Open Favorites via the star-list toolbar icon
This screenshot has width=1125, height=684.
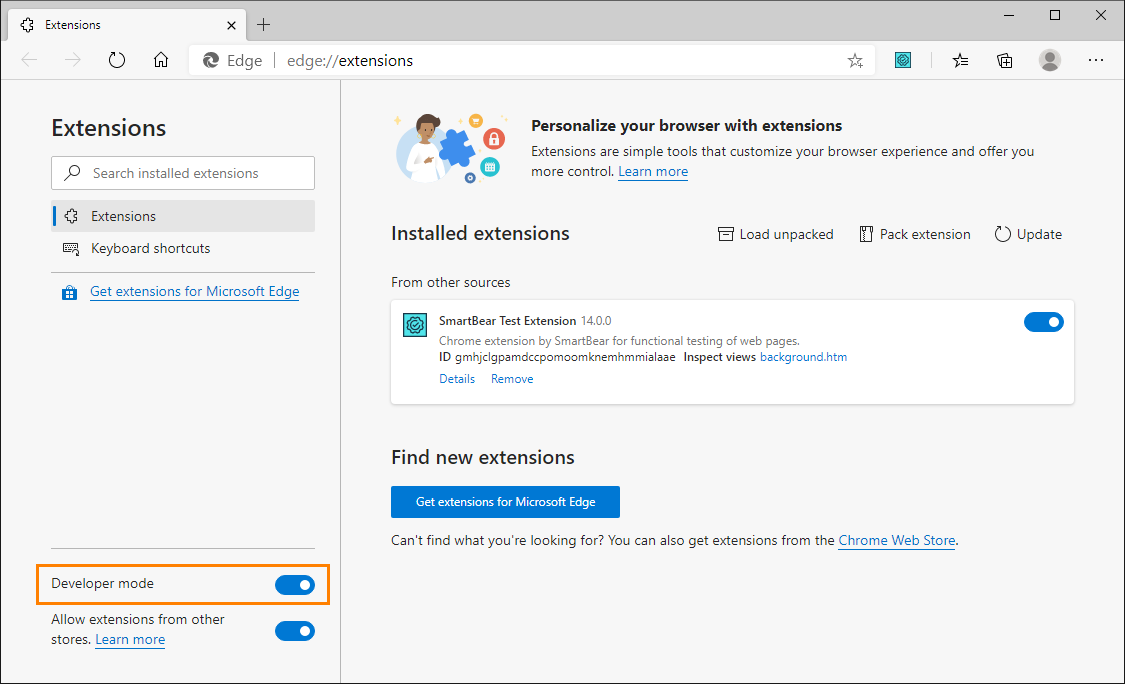(960, 60)
